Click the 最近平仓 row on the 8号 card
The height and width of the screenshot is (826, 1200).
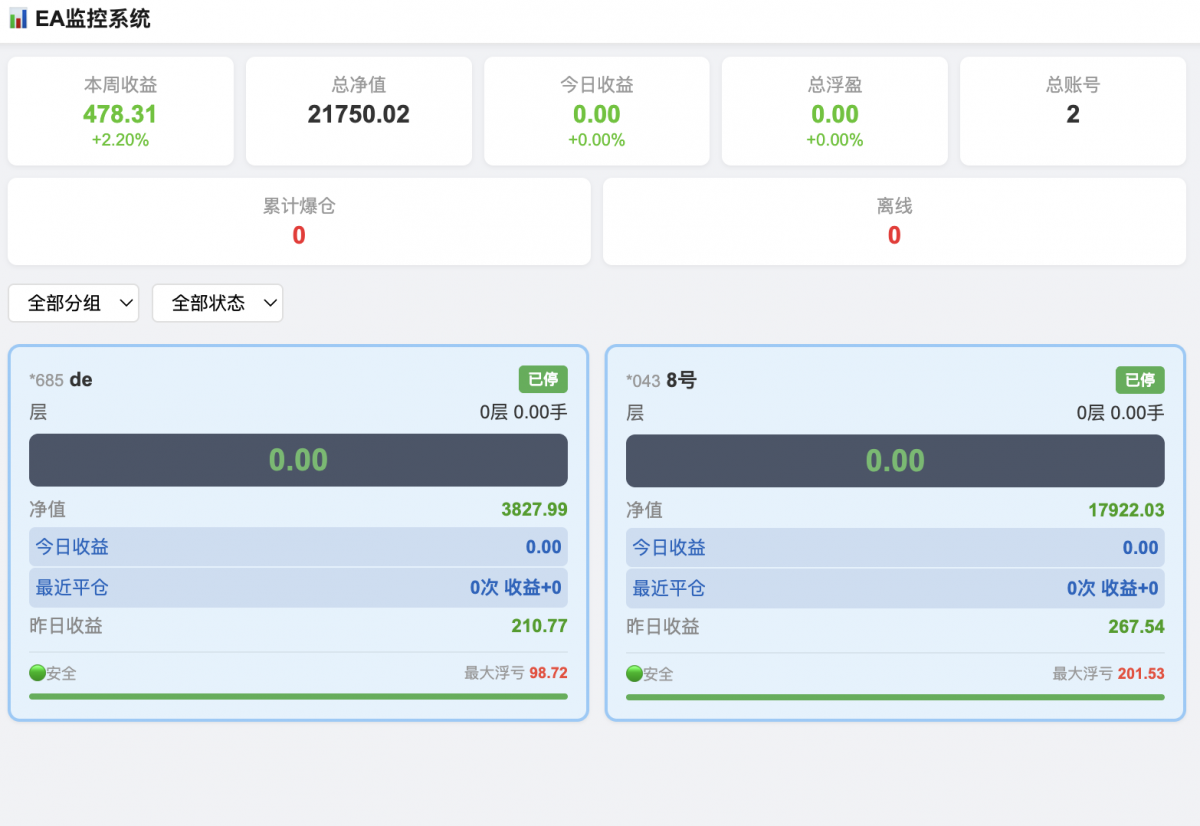(x=895, y=588)
